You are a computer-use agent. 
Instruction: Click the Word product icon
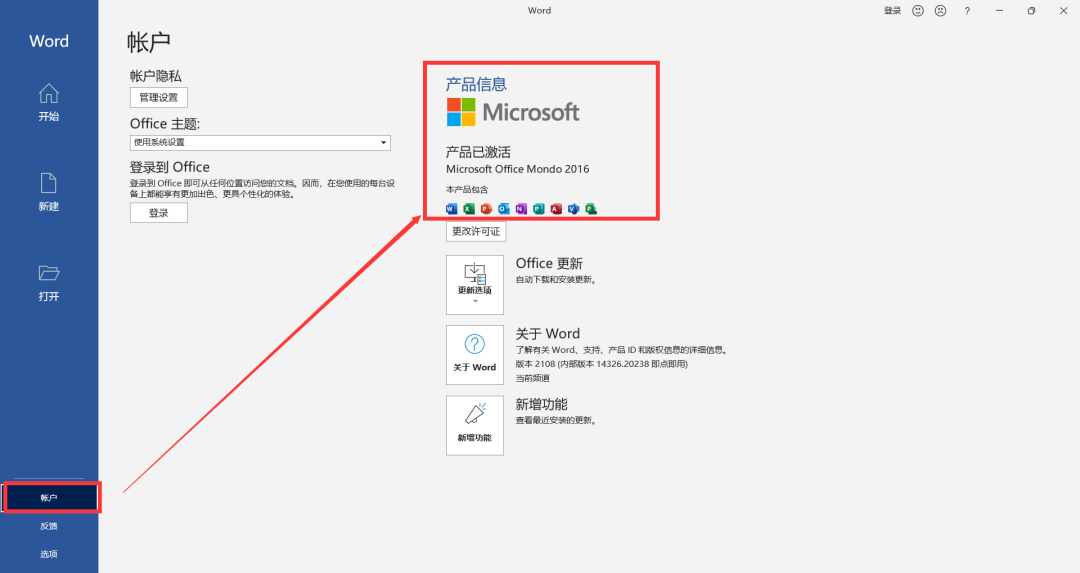pyautogui.click(x=452, y=209)
